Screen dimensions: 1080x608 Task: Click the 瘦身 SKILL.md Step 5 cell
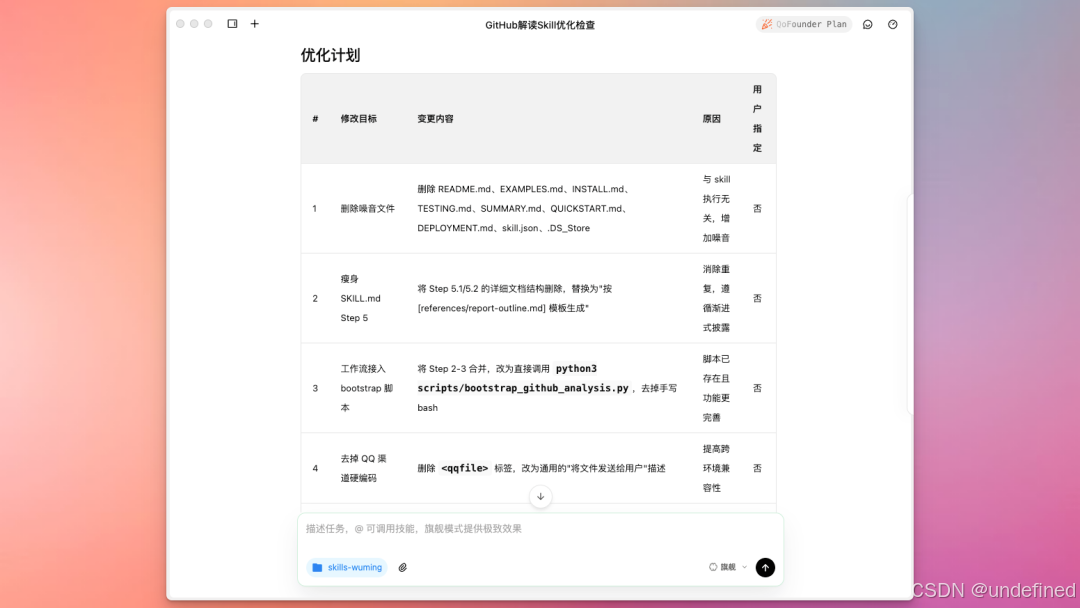coord(360,298)
